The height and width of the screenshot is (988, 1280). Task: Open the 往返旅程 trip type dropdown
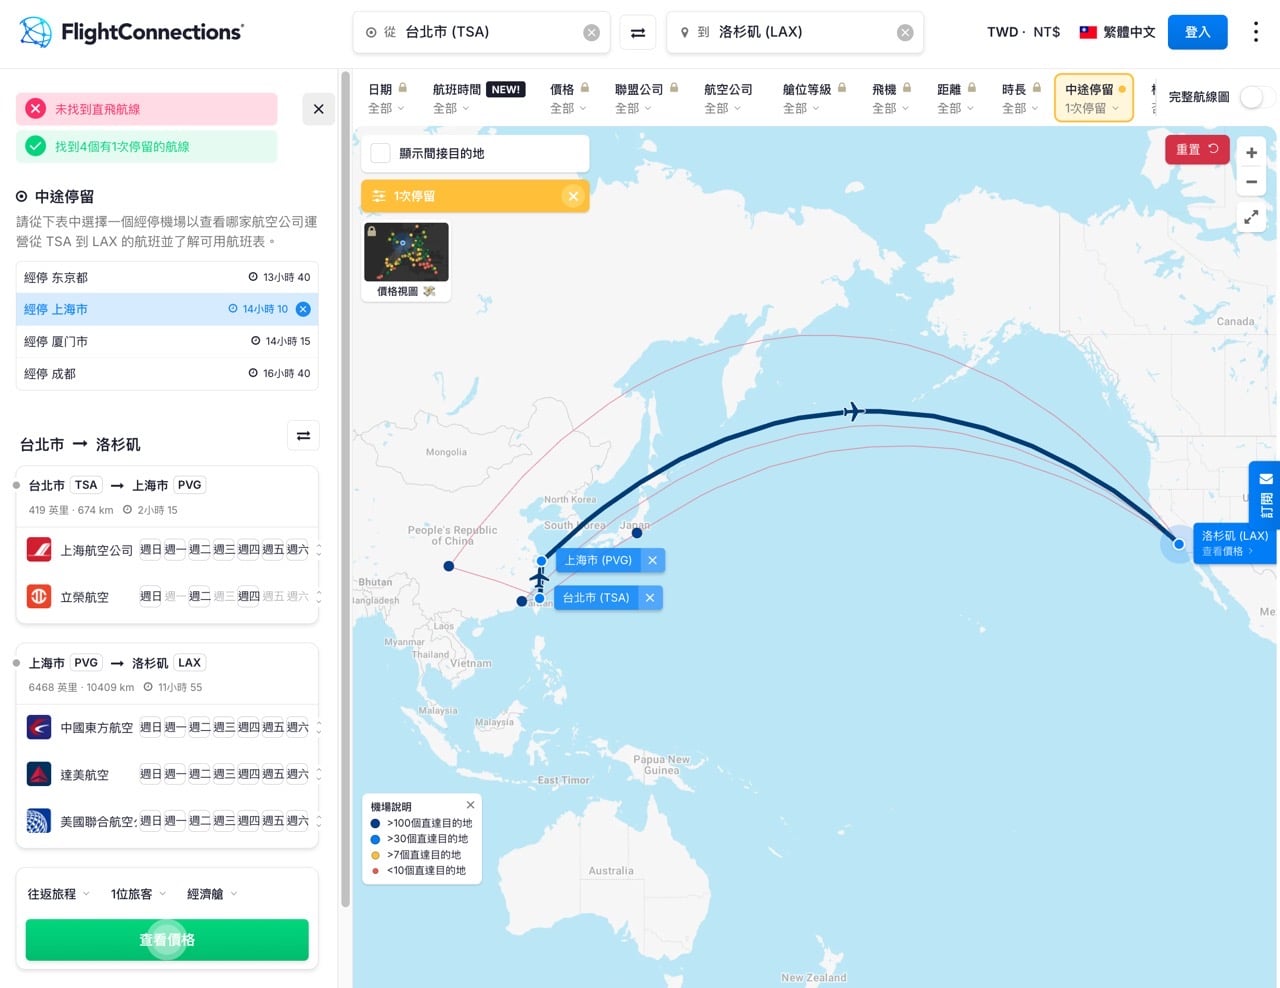(58, 894)
